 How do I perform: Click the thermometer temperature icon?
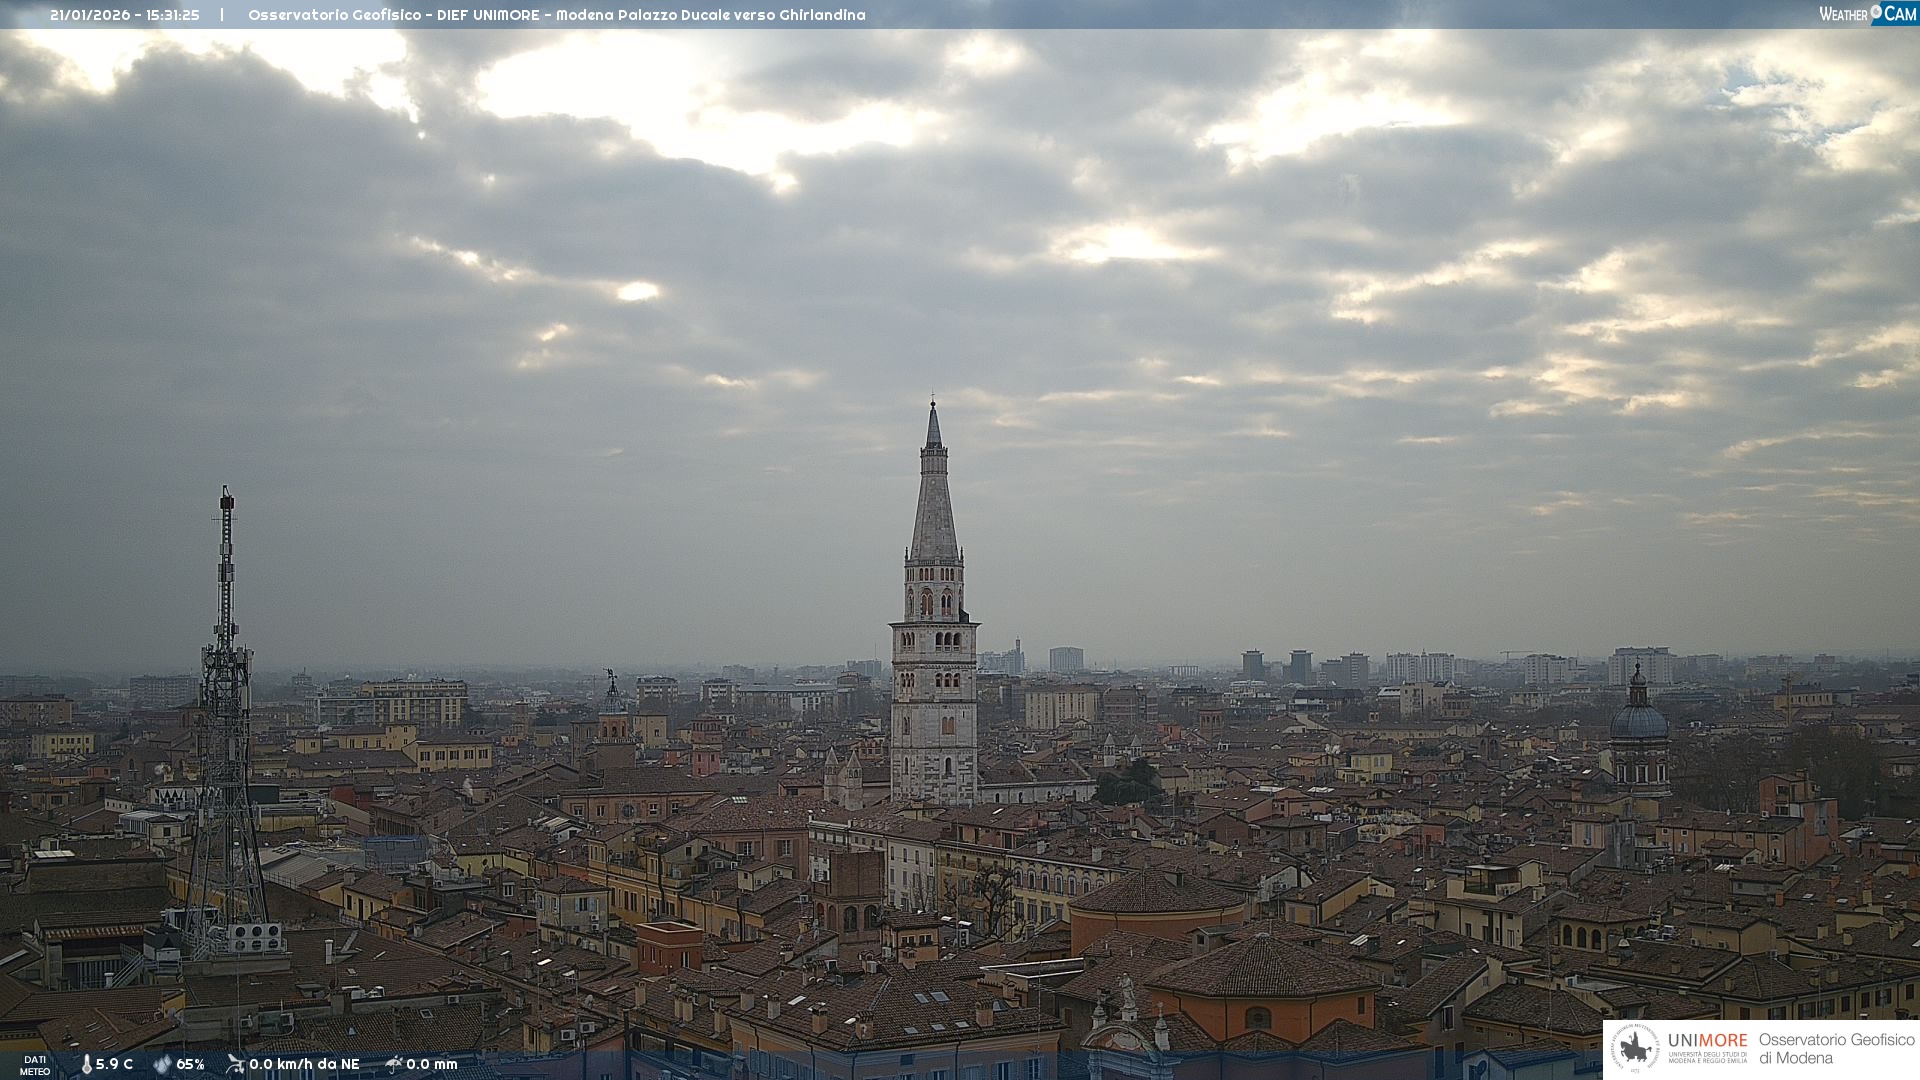[86, 1064]
